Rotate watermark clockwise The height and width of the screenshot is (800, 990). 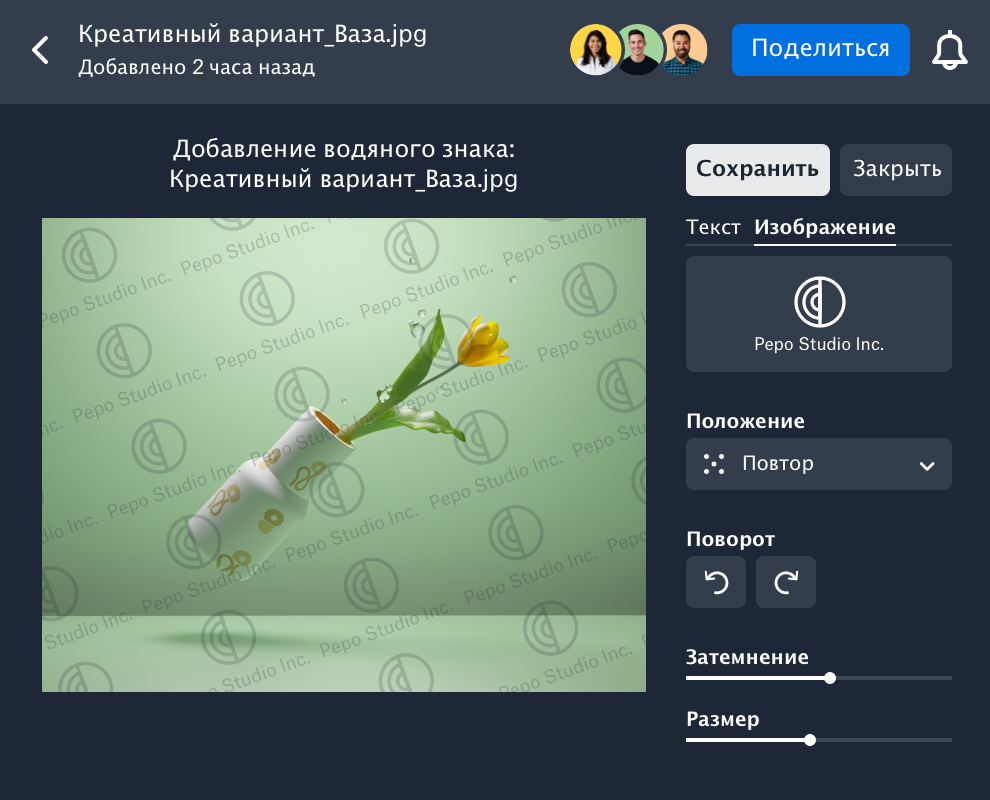(785, 582)
